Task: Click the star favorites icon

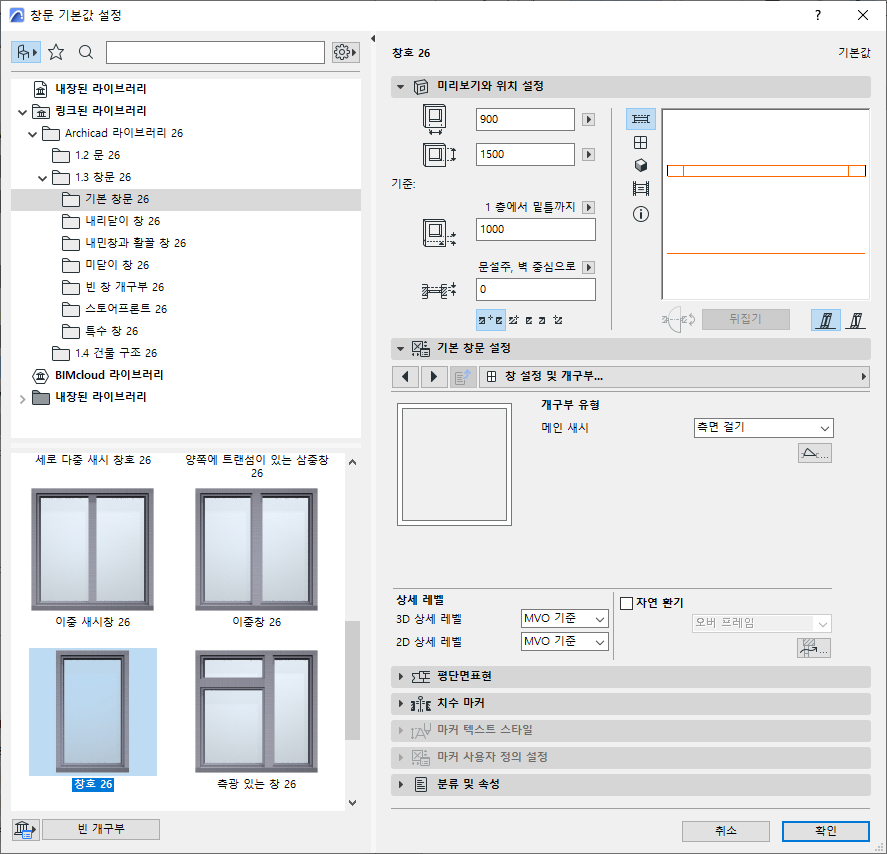Action: click(58, 51)
